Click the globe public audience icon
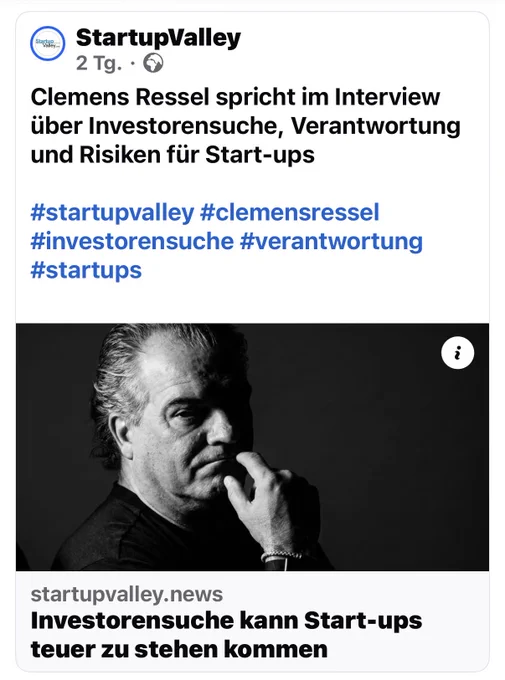 (x=153, y=63)
